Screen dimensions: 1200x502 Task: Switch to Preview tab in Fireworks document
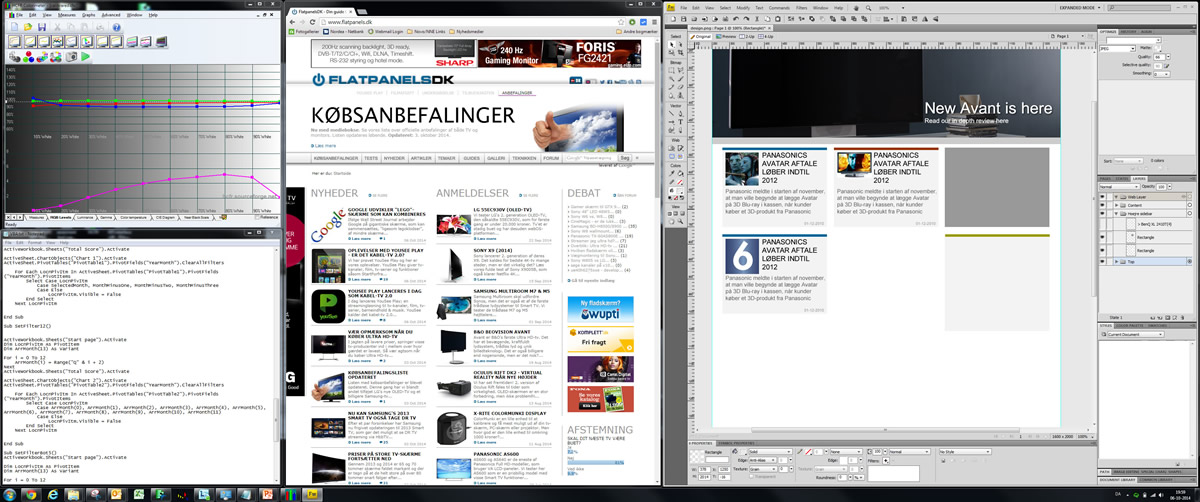726,36
